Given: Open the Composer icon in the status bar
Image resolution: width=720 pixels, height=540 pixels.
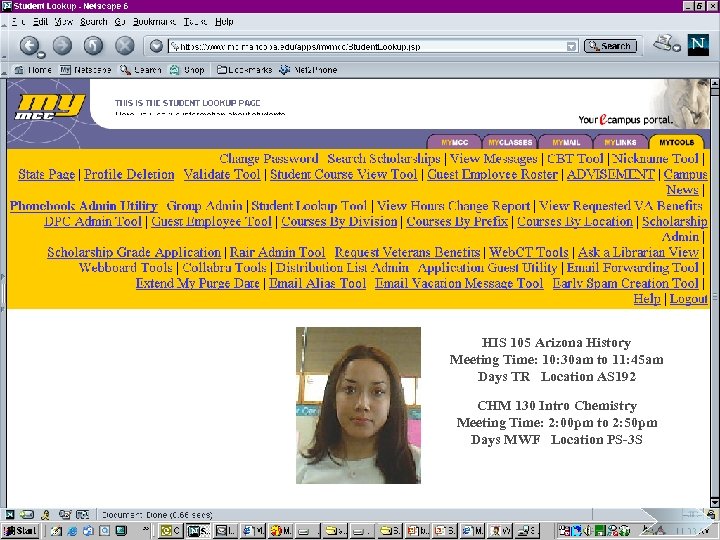Looking at the screenshot, I should 65,515.
